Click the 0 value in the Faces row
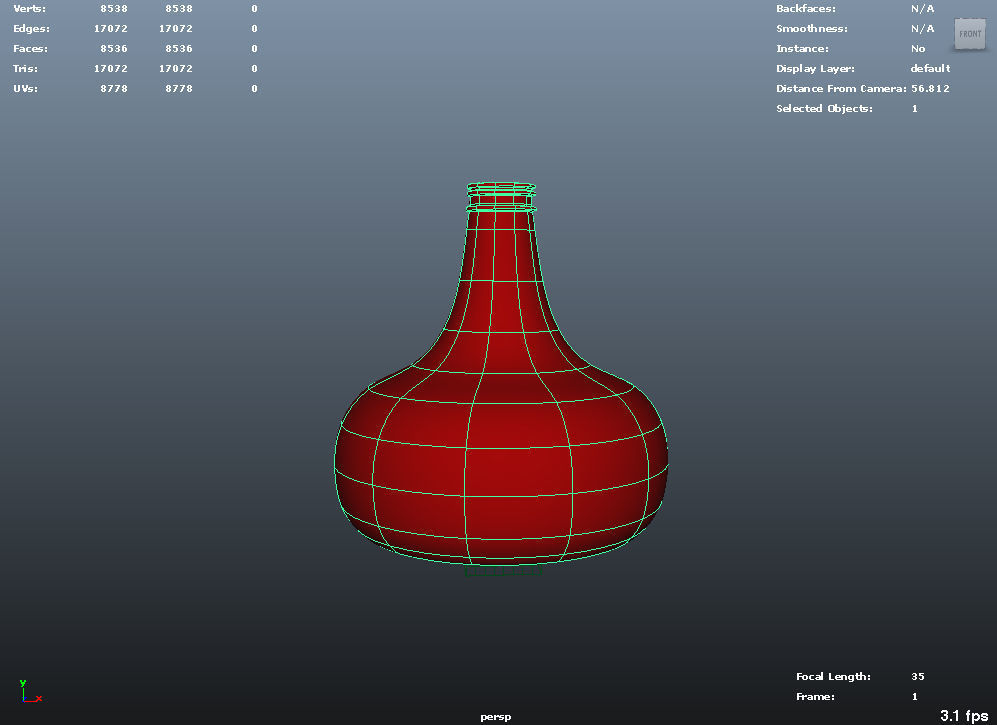Viewport: 997px width, 725px height. [254, 48]
